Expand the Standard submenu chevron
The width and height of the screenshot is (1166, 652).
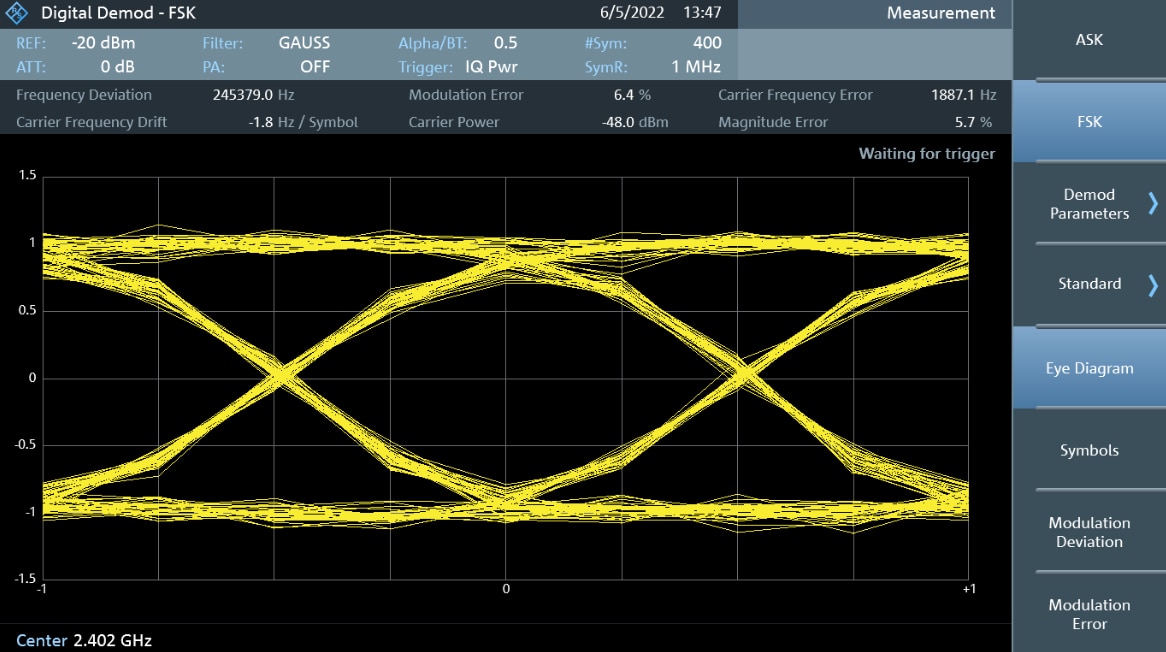coord(1152,284)
